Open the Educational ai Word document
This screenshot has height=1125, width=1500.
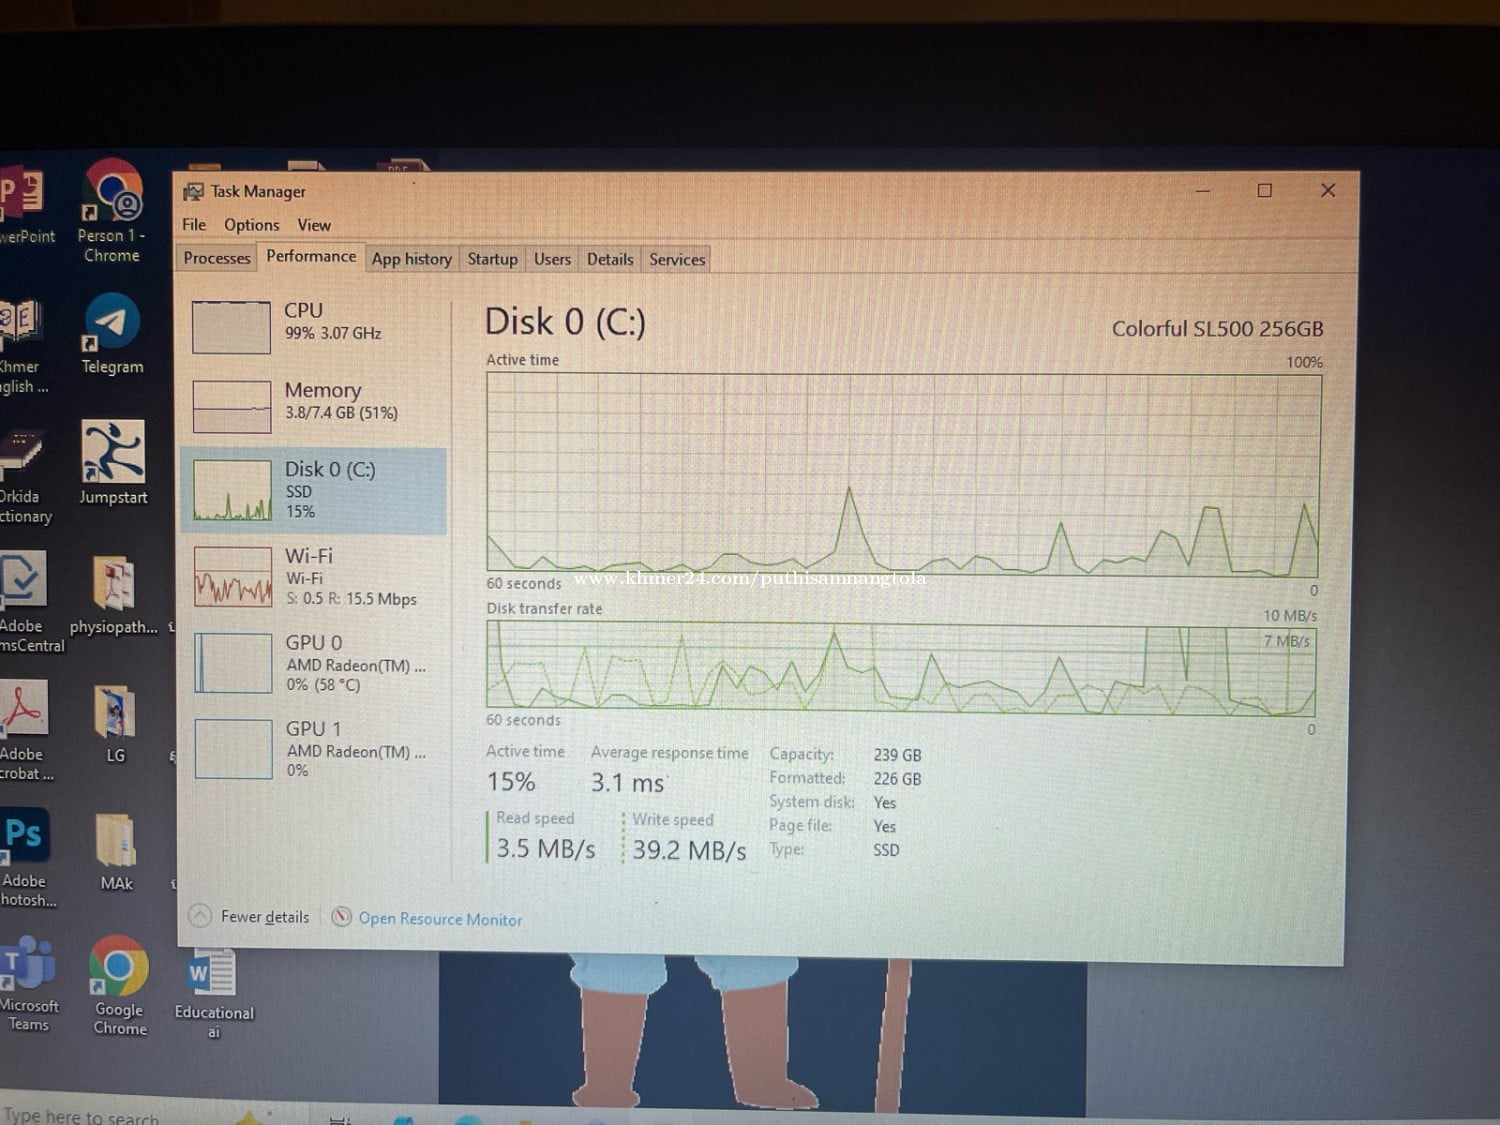(x=213, y=975)
